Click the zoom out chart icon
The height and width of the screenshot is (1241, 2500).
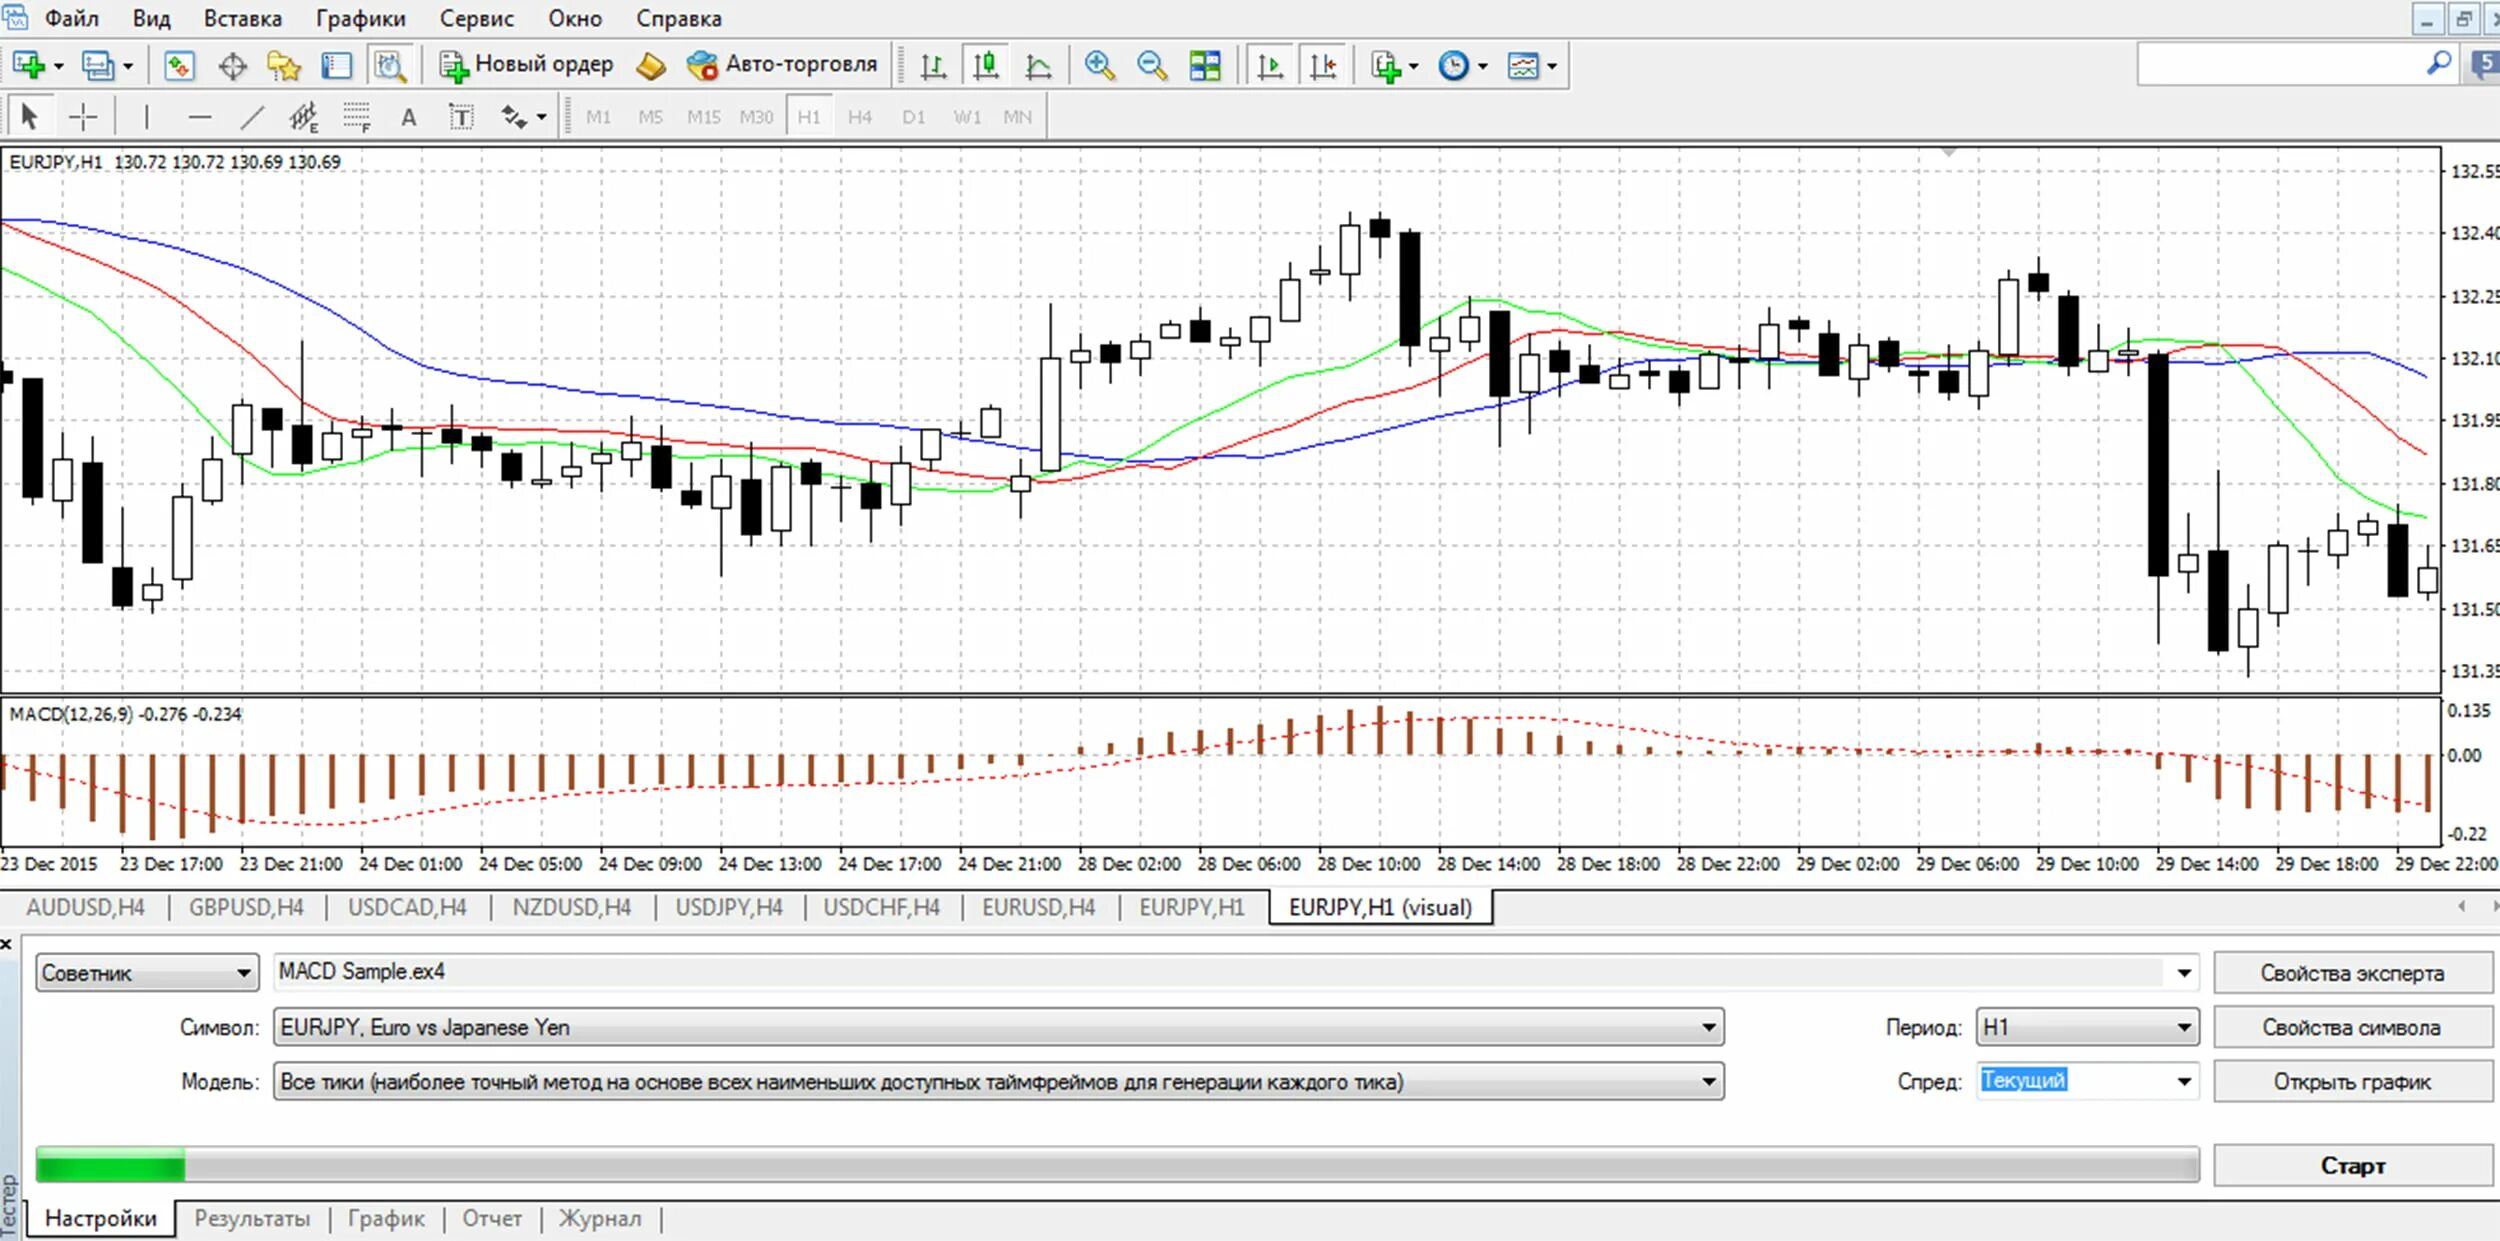1152,66
